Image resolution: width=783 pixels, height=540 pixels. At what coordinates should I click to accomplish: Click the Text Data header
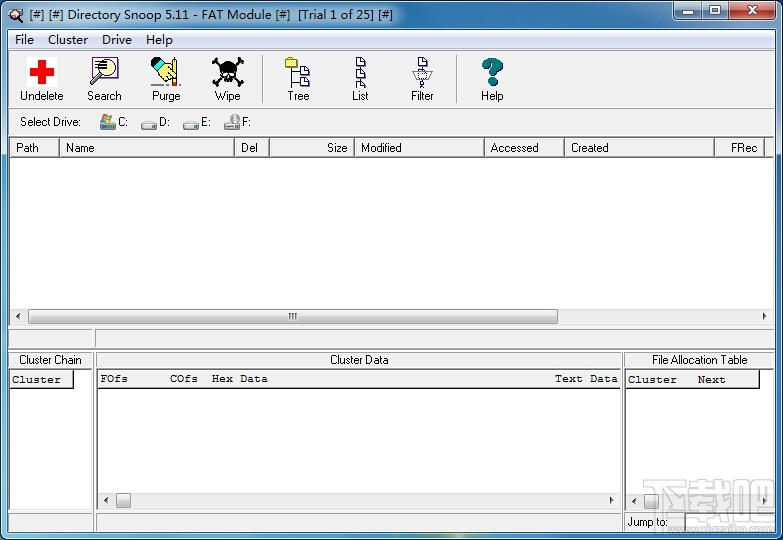[x=586, y=379]
